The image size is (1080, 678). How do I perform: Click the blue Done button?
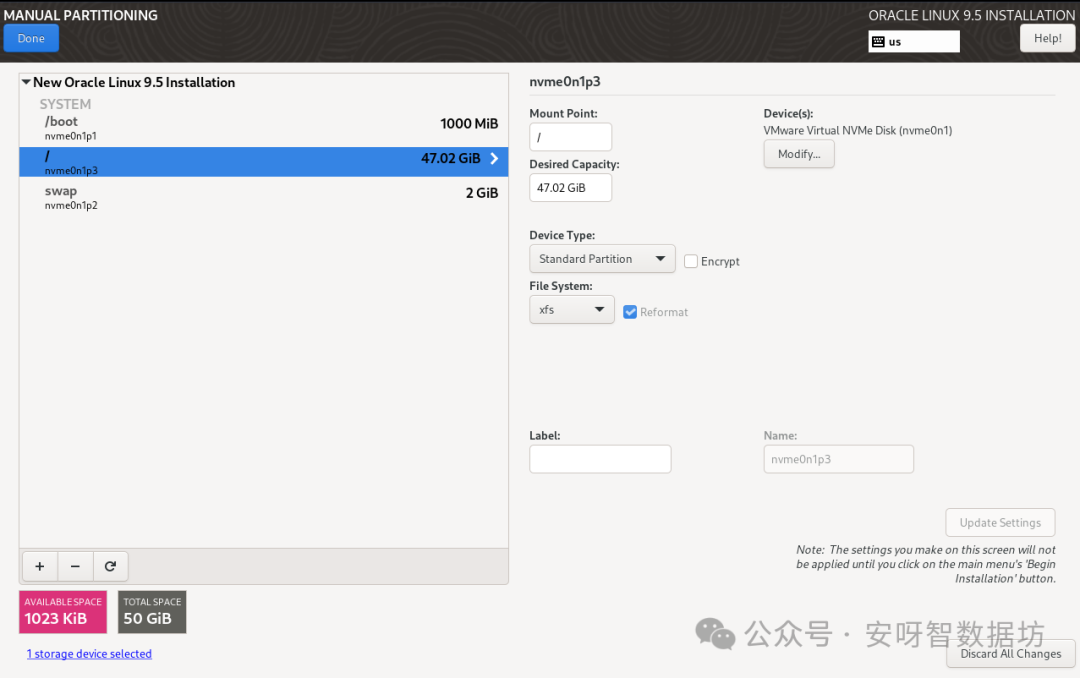pos(31,39)
